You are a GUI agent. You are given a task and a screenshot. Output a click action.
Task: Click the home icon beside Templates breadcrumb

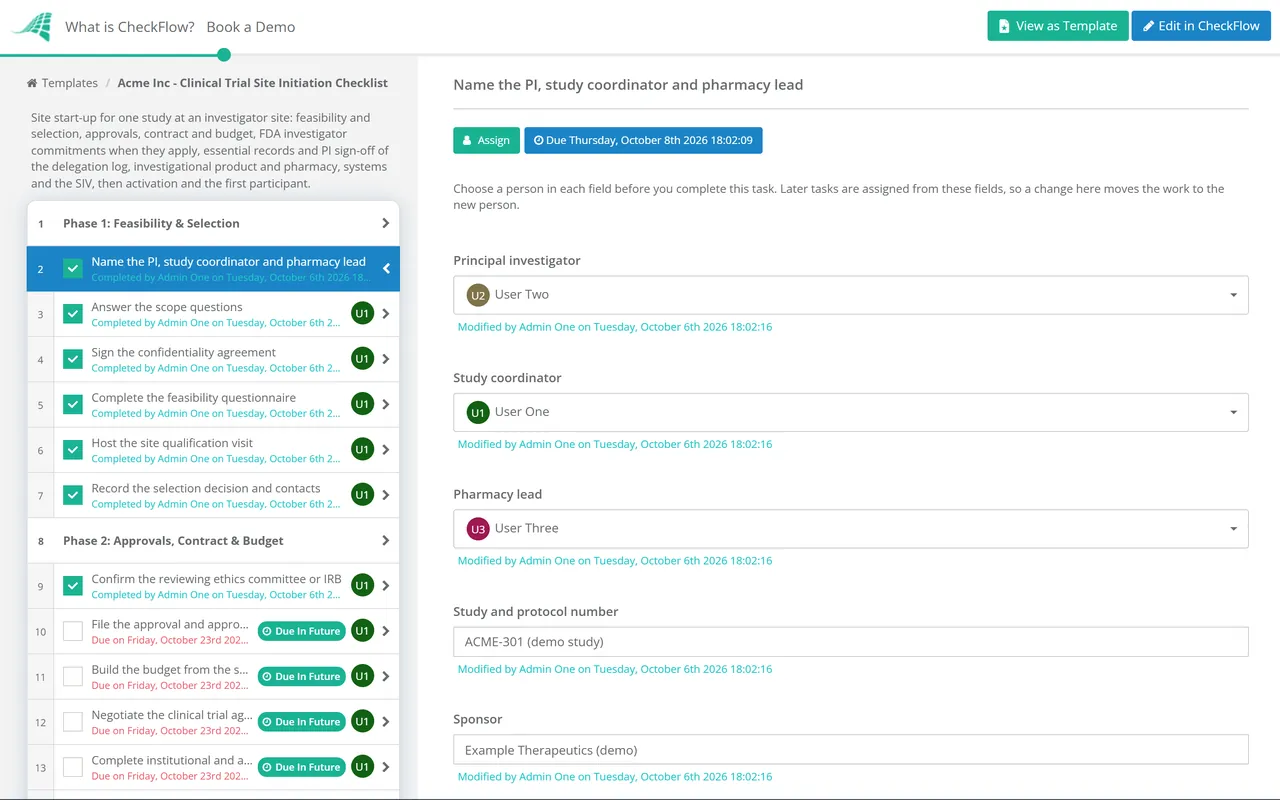[32, 83]
